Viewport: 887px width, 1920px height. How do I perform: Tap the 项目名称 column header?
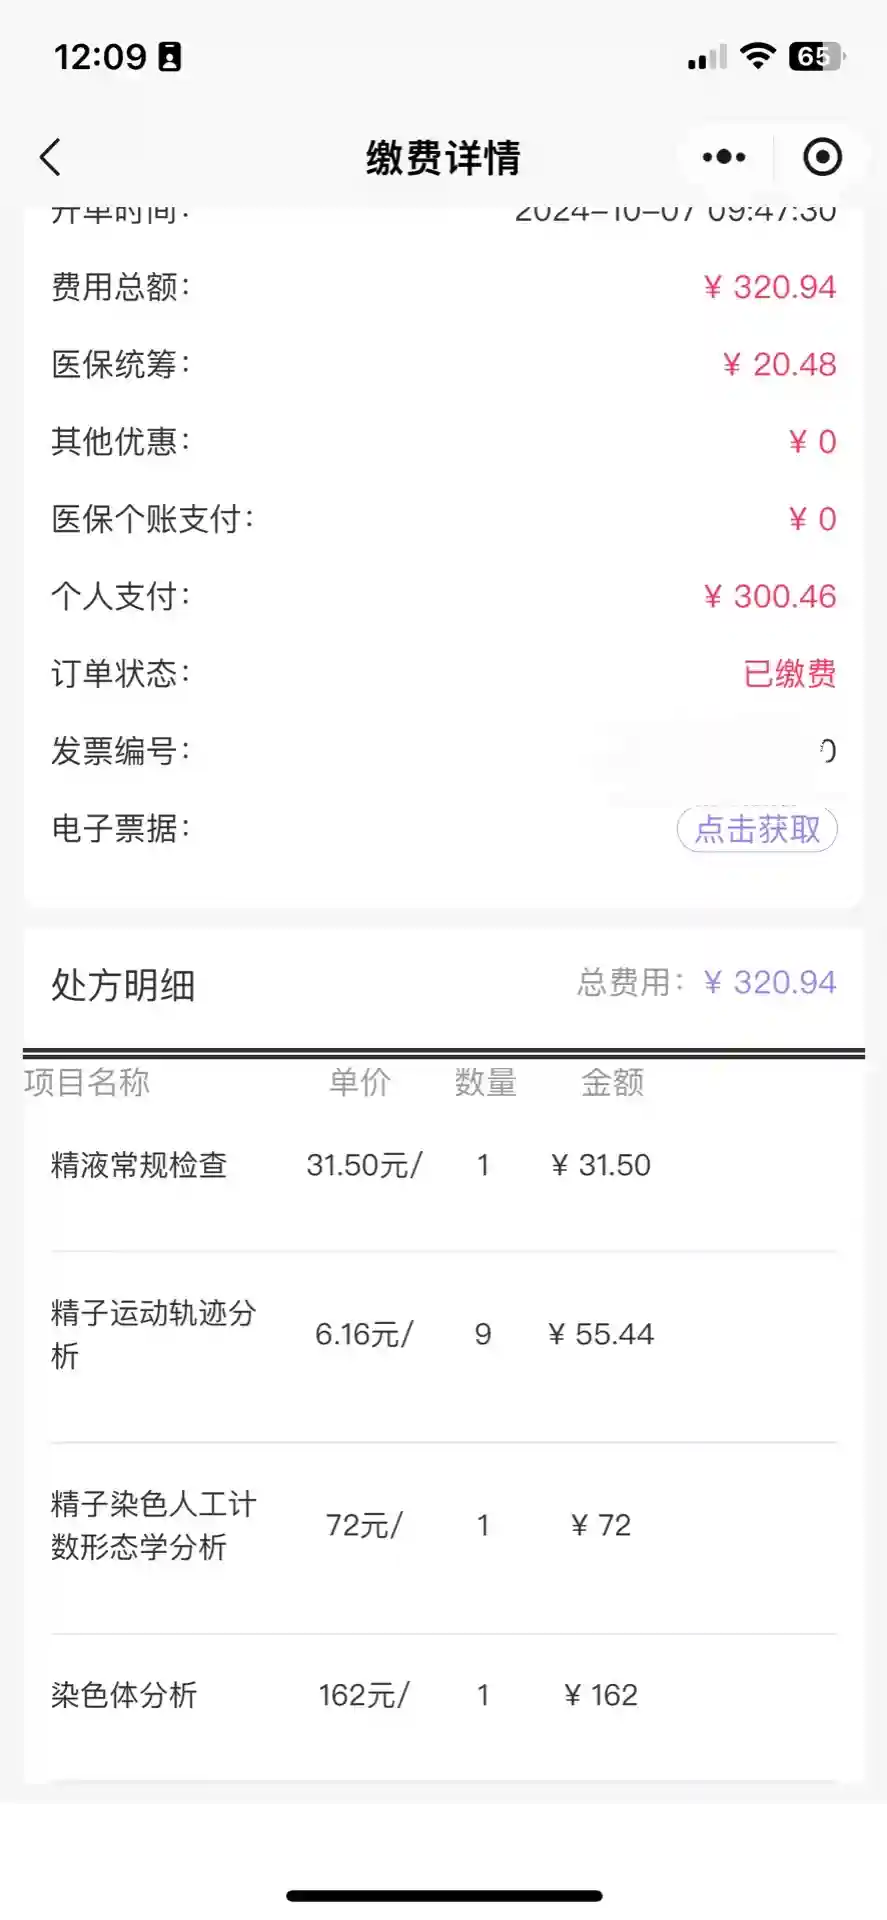pyautogui.click(x=87, y=1082)
